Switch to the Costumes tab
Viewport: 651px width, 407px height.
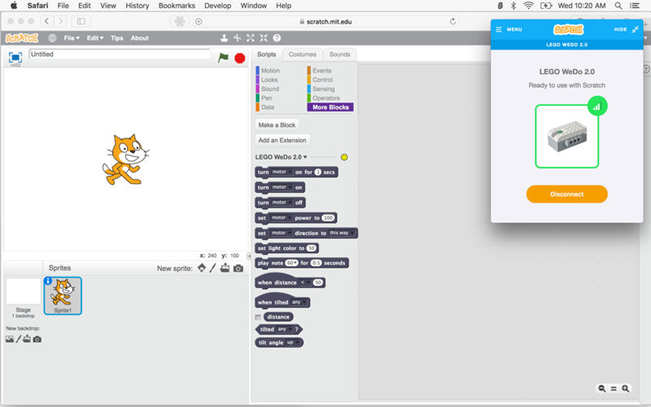302,54
